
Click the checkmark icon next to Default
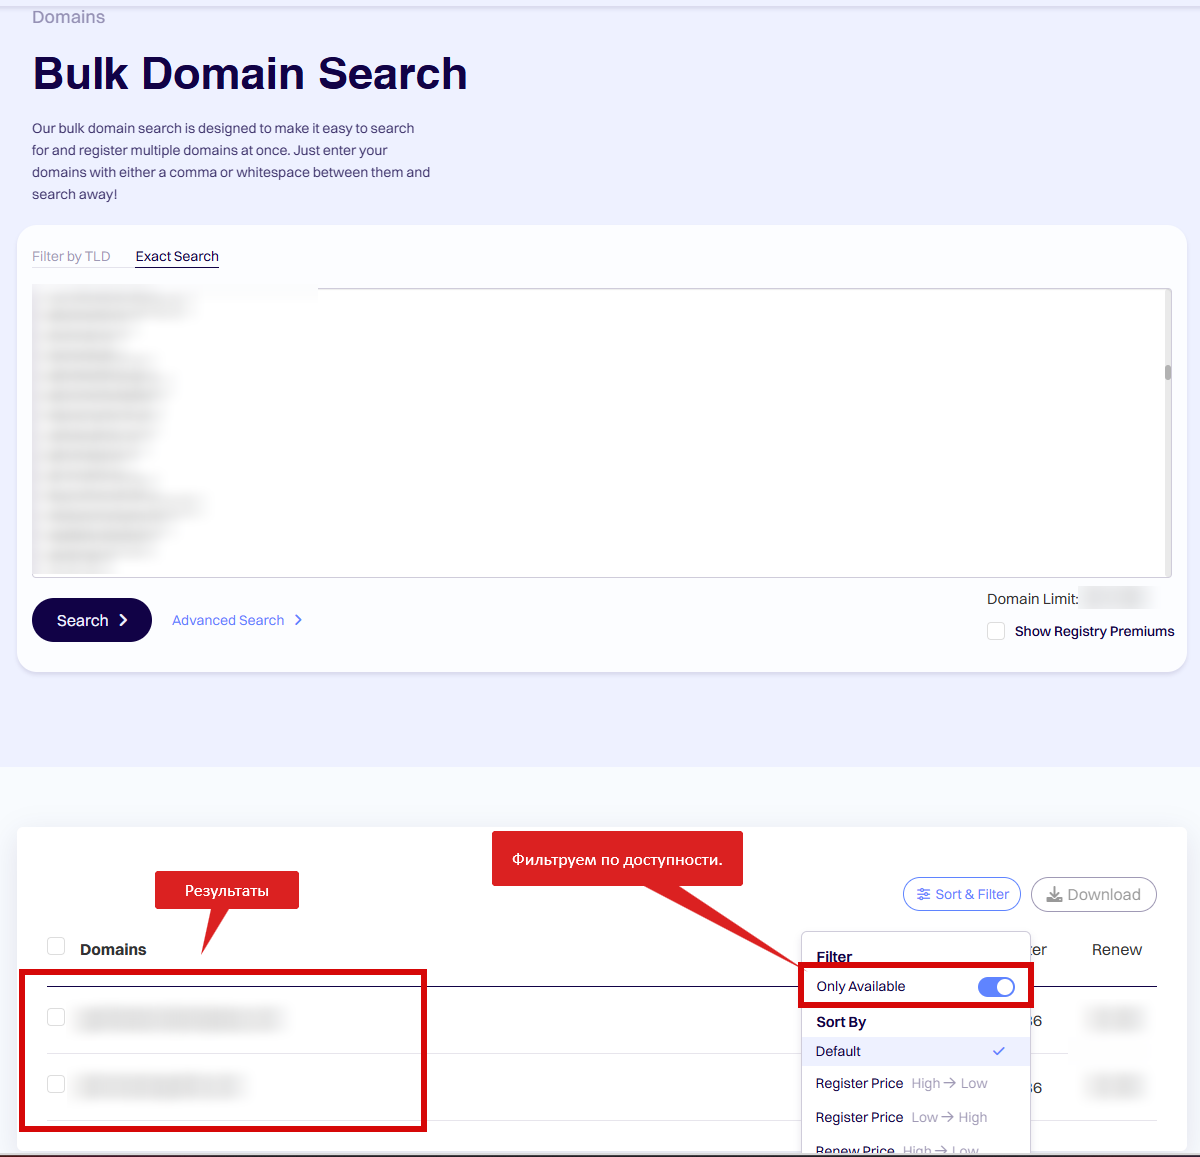(998, 1051)
